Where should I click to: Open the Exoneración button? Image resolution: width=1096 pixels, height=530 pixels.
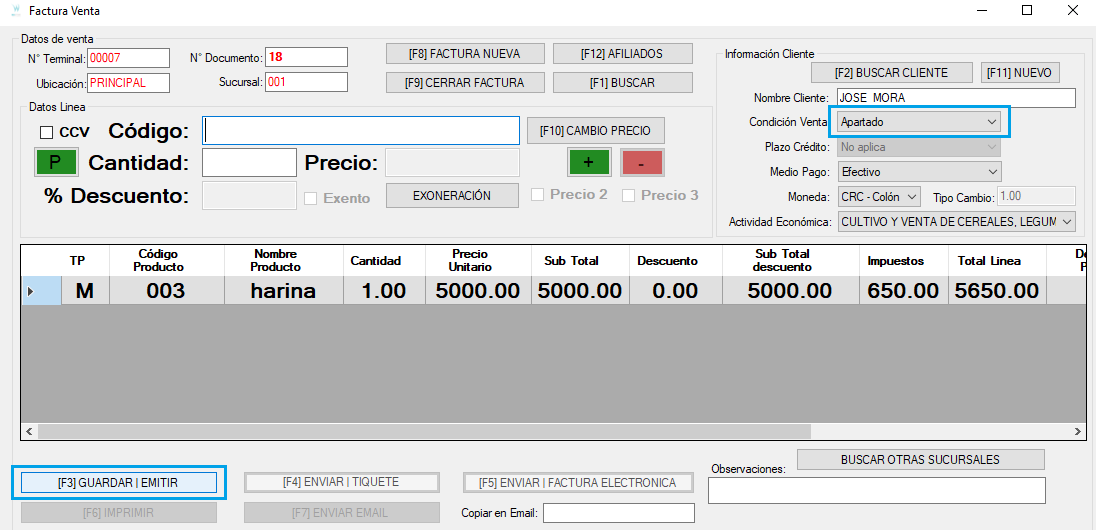pos(452,196)
